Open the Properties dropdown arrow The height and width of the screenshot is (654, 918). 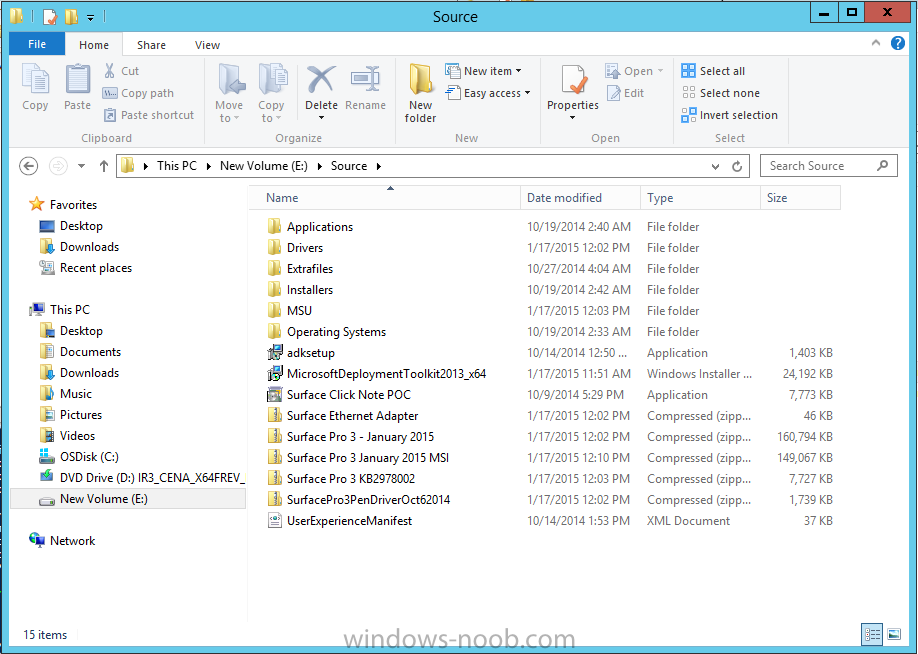click(573, 118)
